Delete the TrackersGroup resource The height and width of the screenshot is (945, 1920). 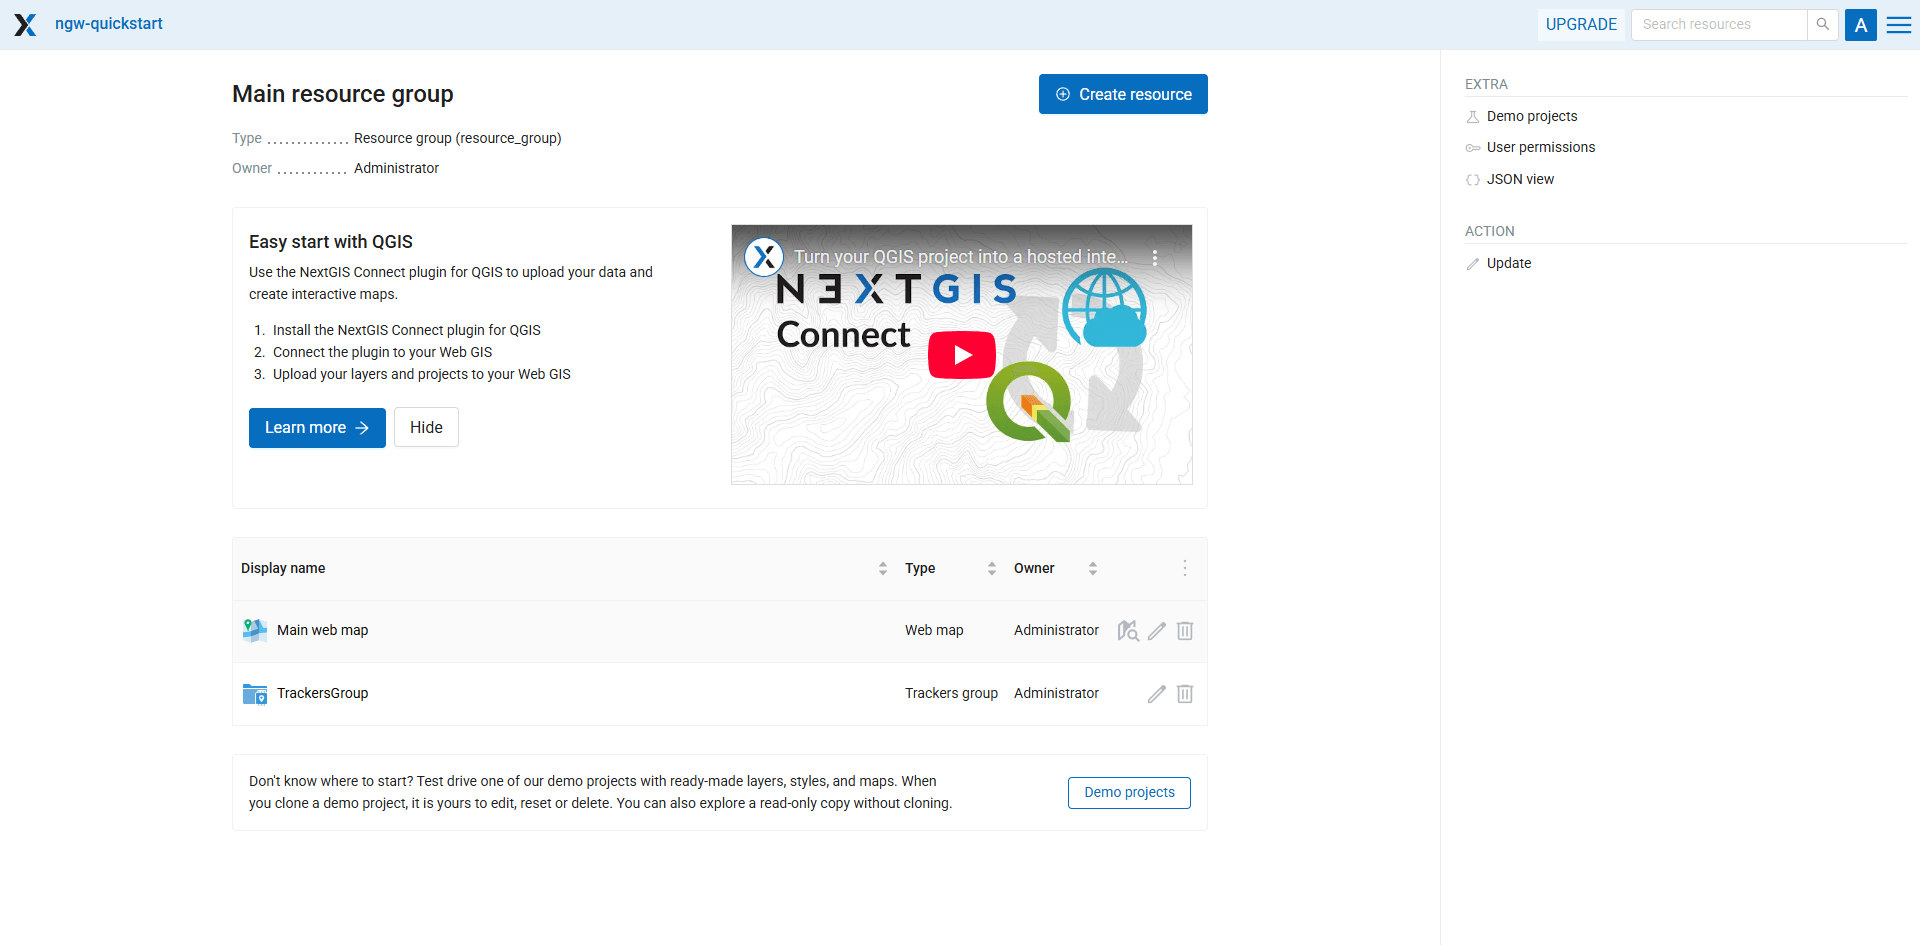click(x=1185, y=694)
